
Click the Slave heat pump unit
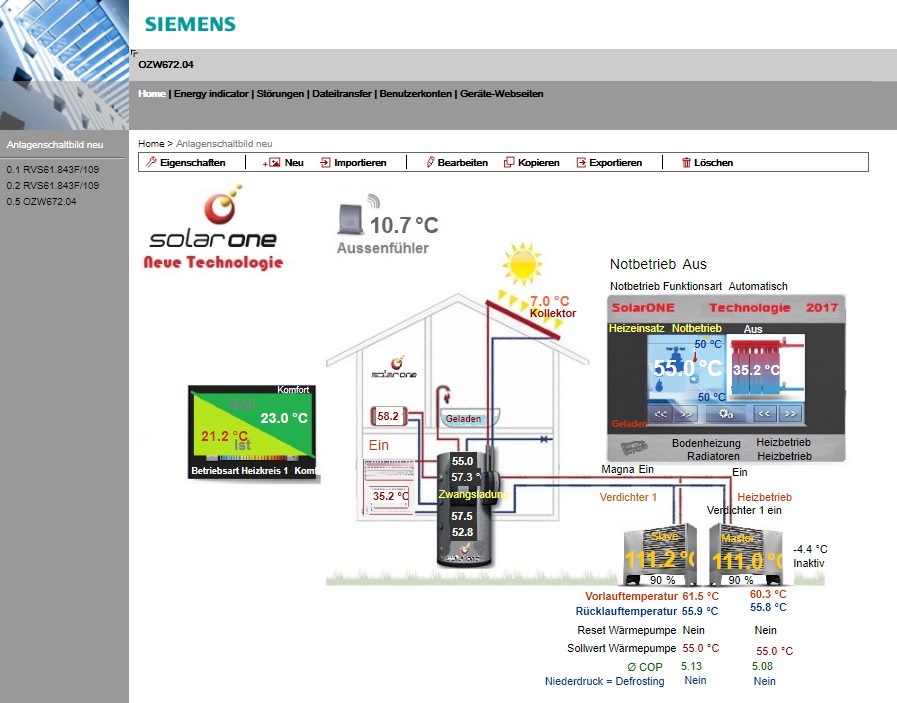coord(660,555)
